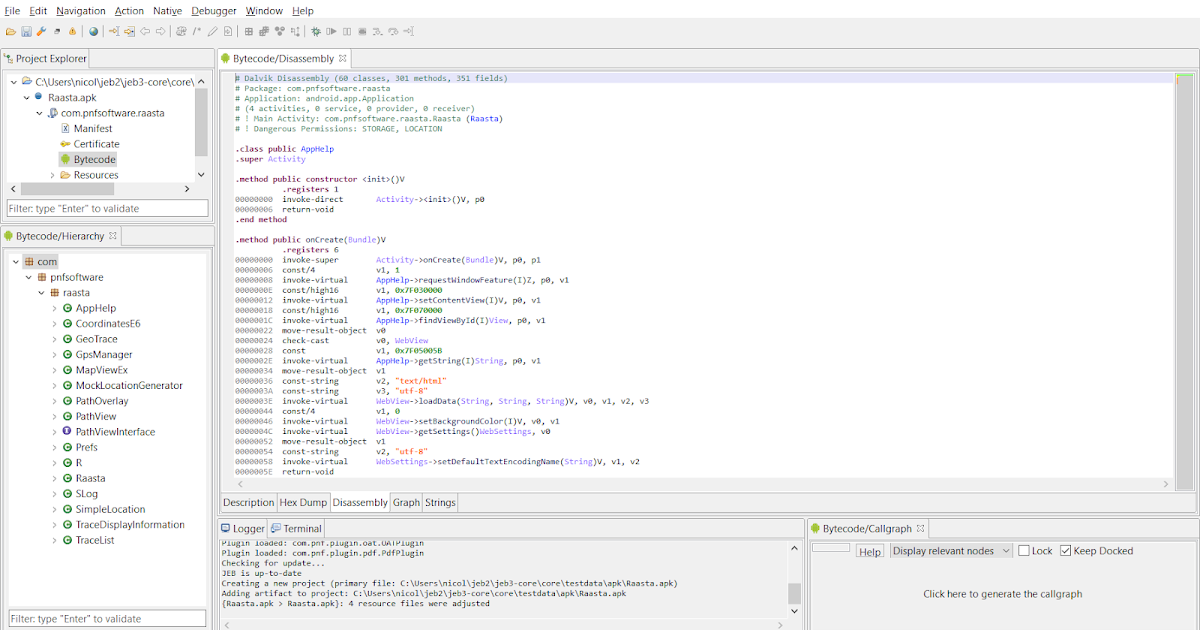Click the Disassembly horizontal scrollbar
The image size is (1200, 630).
[703, 484]
